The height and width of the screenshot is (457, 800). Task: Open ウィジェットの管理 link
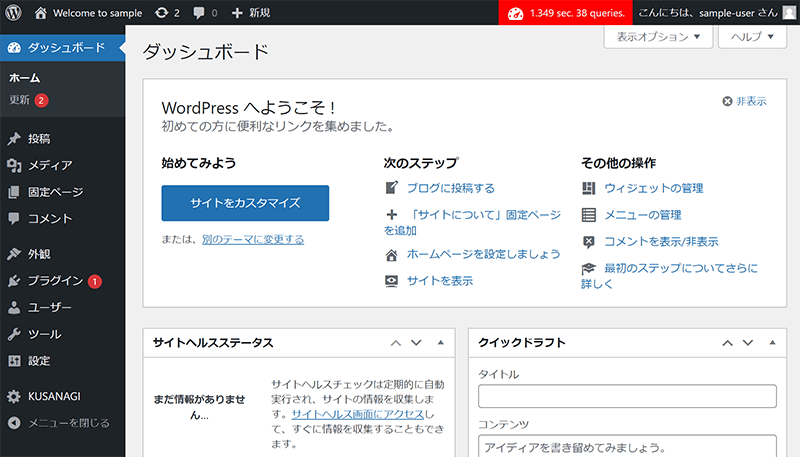(x=653, y=188)
